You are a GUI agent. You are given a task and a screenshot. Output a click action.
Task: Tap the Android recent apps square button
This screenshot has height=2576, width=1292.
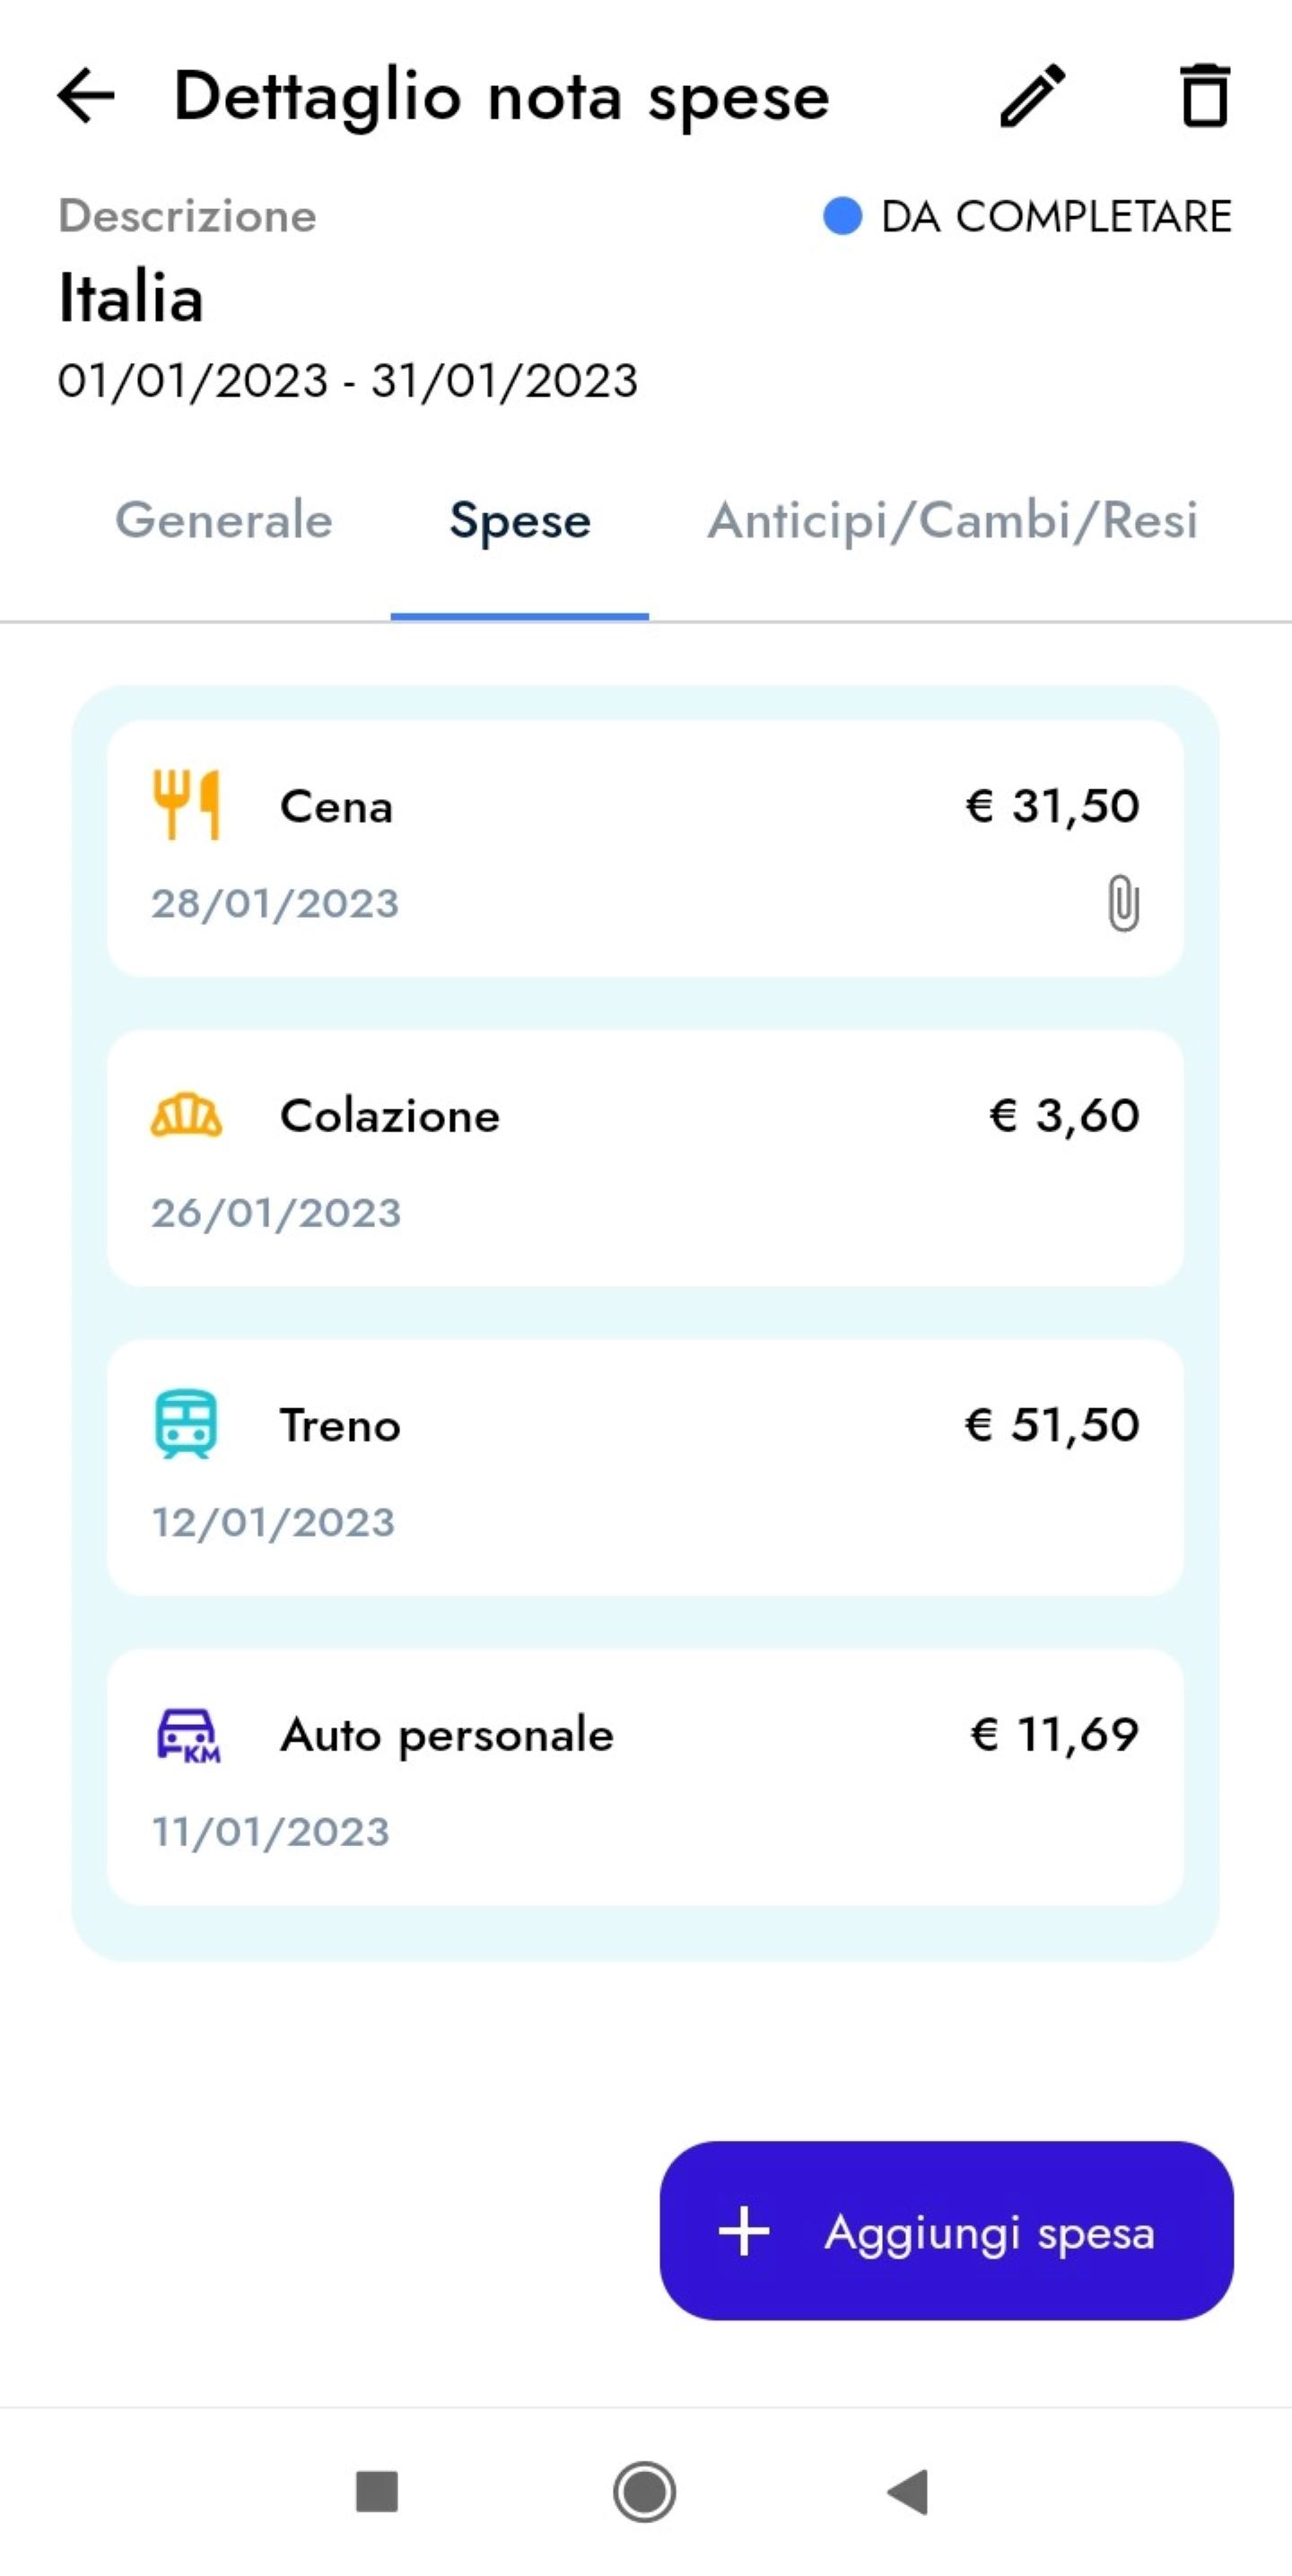pyautogui.click(x=377, y=2491)
